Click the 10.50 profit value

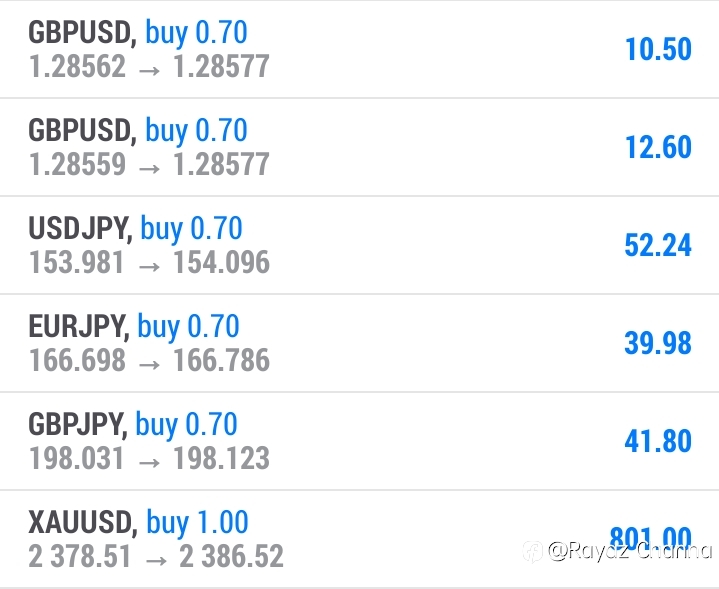[x=658, y=49]
